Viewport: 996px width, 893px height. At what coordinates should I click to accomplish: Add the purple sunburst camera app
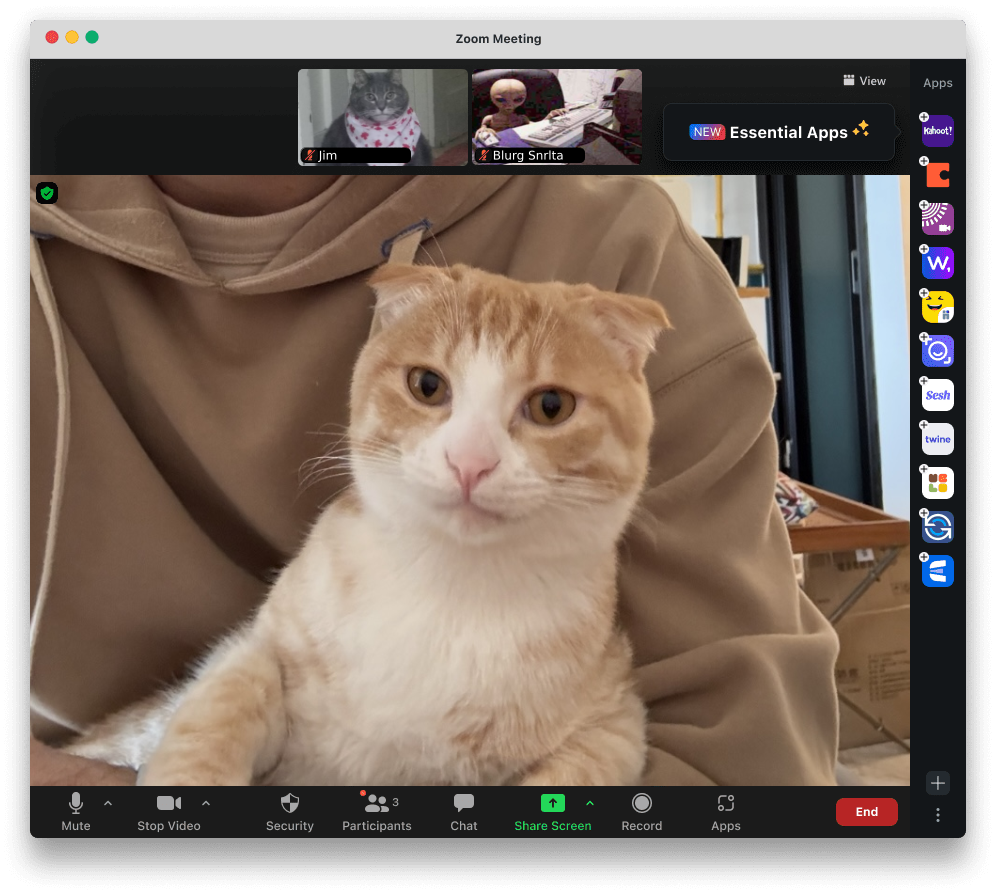click(937, 218)
